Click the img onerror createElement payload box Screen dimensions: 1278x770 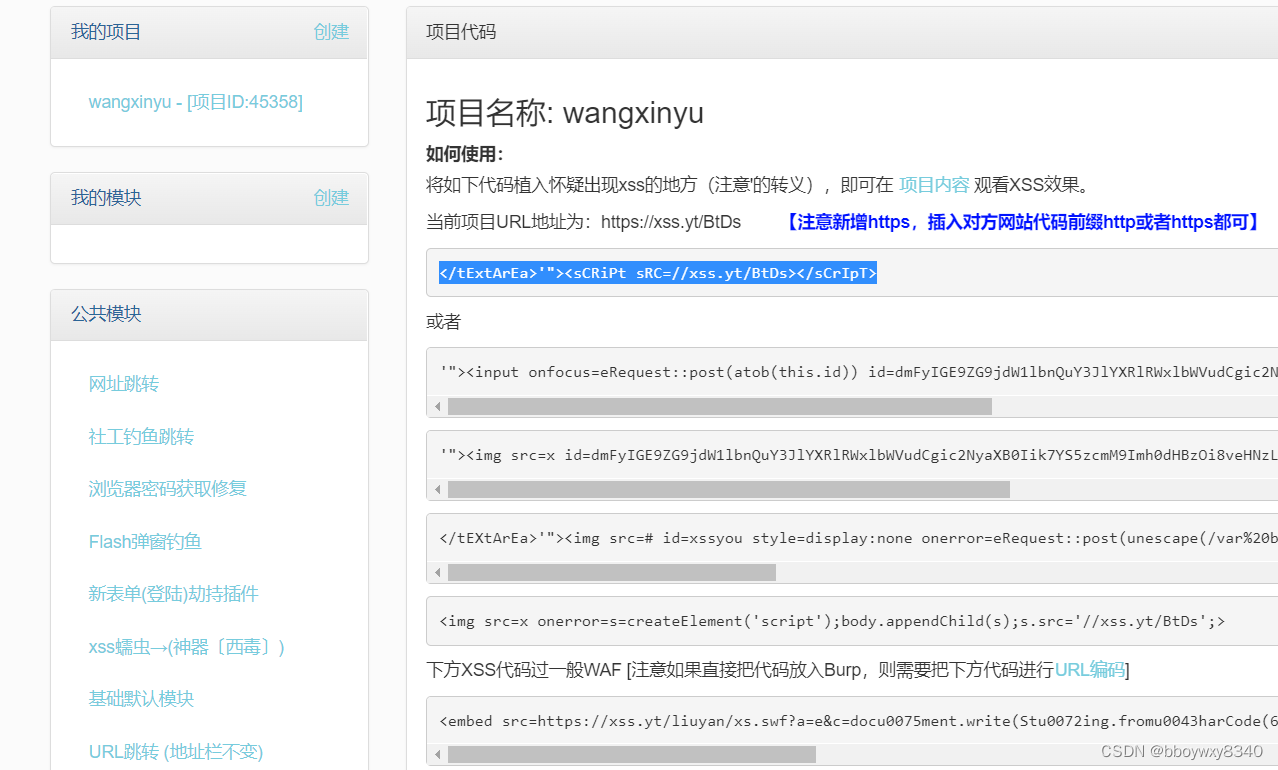pos(852,621)
